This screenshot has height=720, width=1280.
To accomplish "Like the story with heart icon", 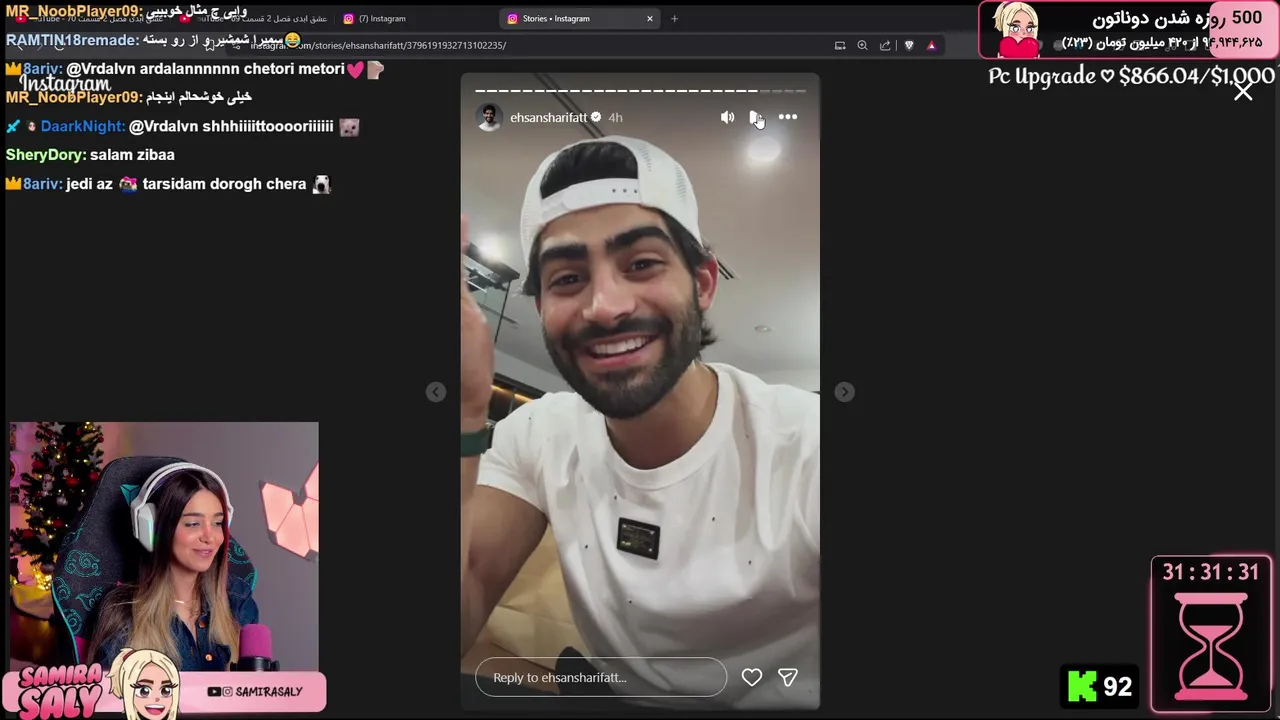I will tap(752, 677).
